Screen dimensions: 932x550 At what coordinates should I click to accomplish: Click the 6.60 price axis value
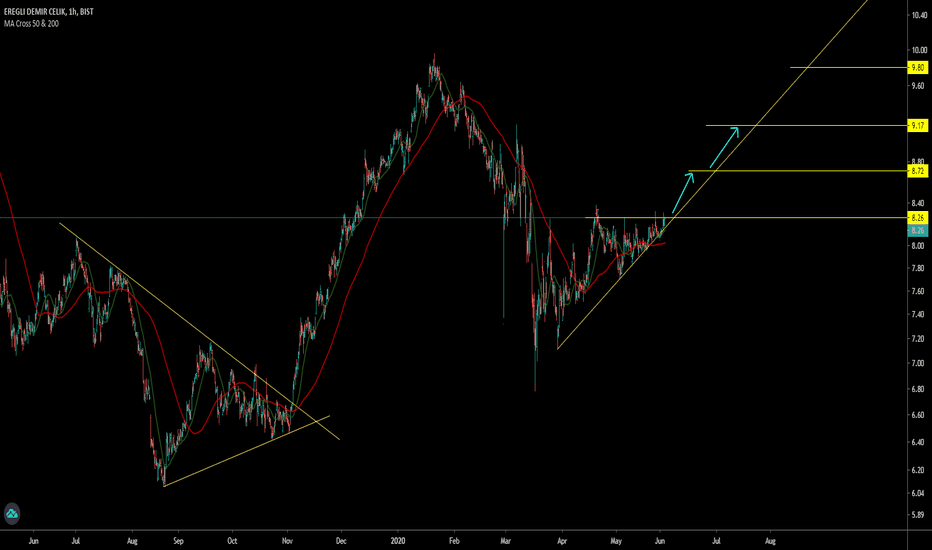point(918,415)
